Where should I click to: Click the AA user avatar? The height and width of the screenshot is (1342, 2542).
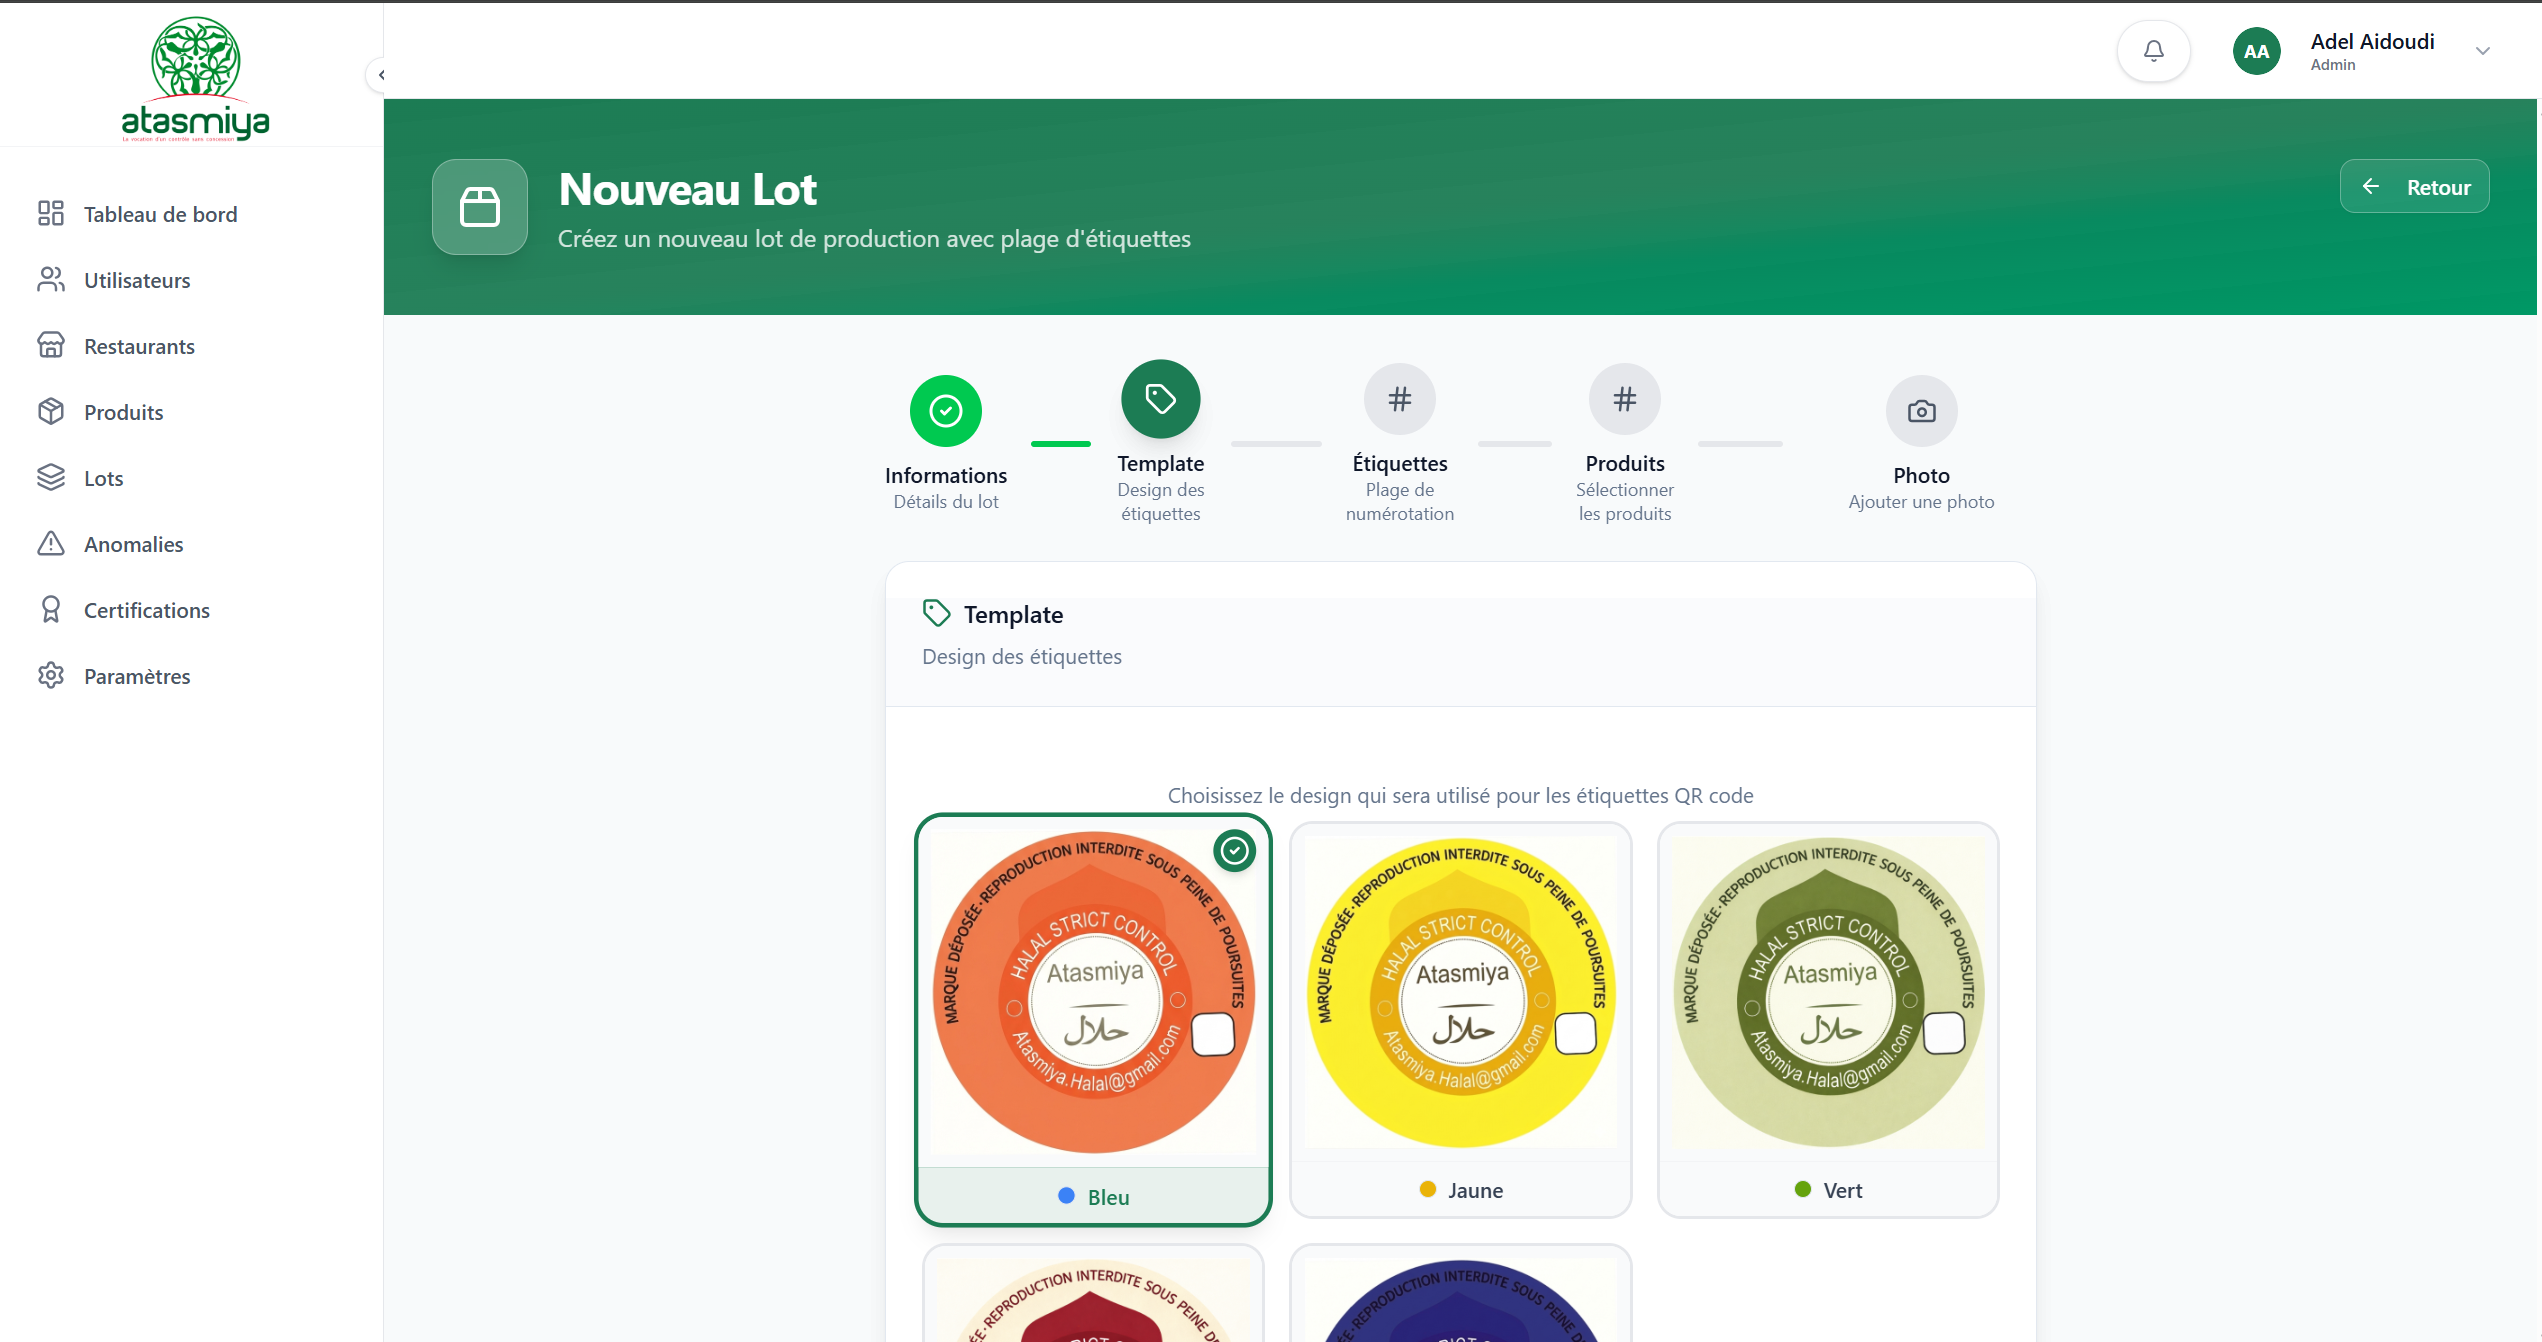[2256, 51]
